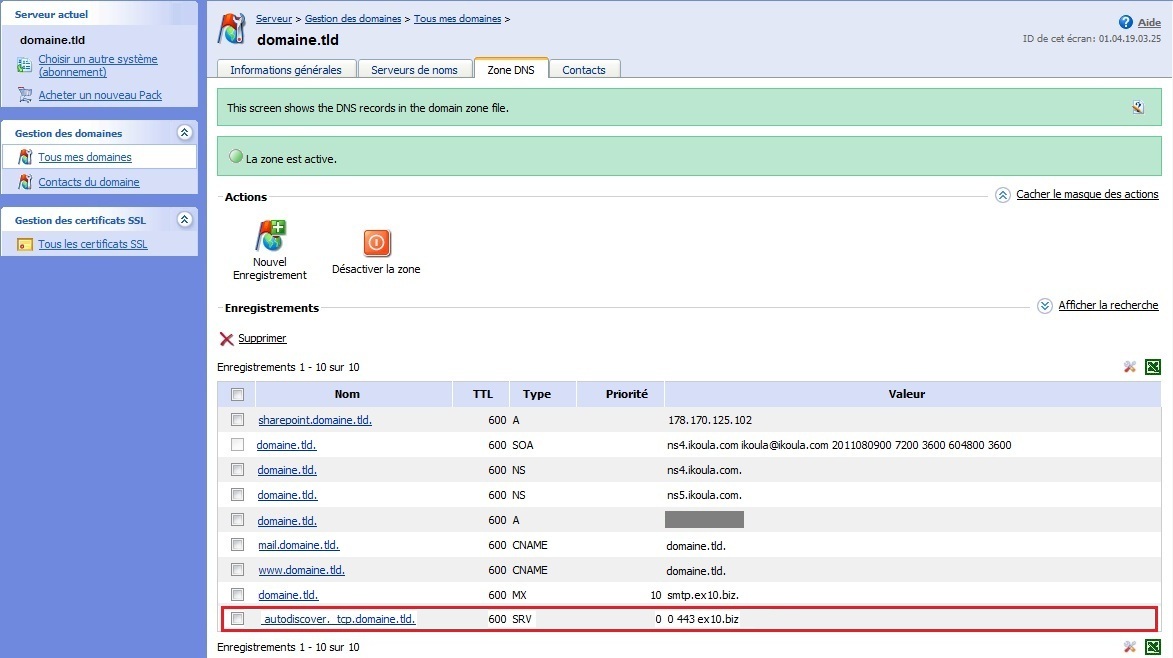Viewport: 1173px width, 658px height.
Task: Switch to the Contacts tab
Action: [x=584, y=69]
